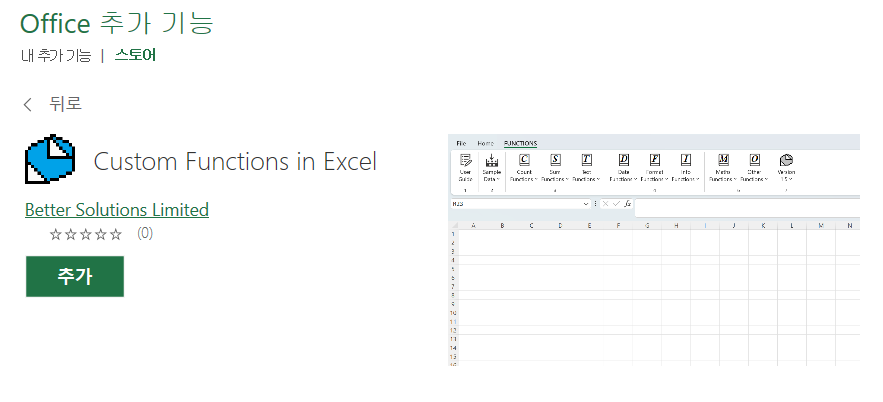
Task: Click formula bar confirm checkmark in preview
Action: coord(616,204)
